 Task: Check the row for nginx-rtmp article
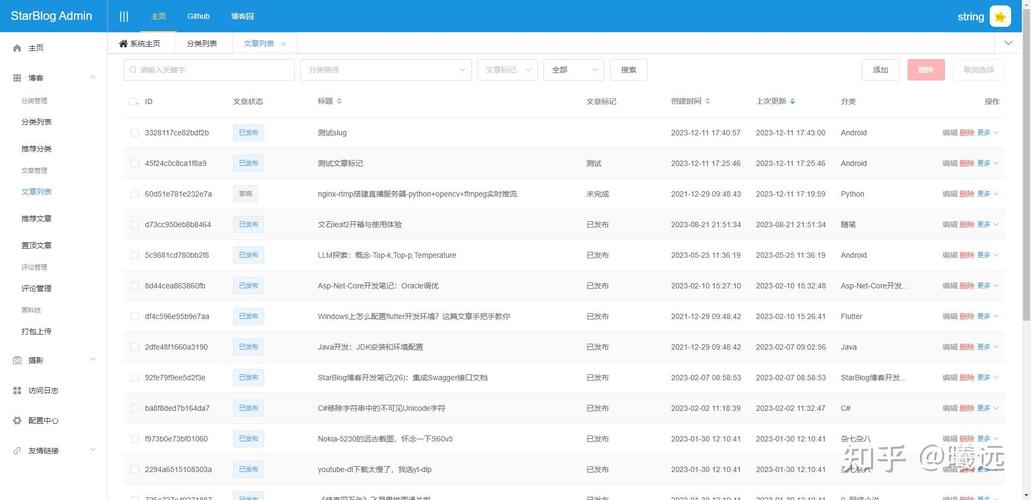[135, 194]
